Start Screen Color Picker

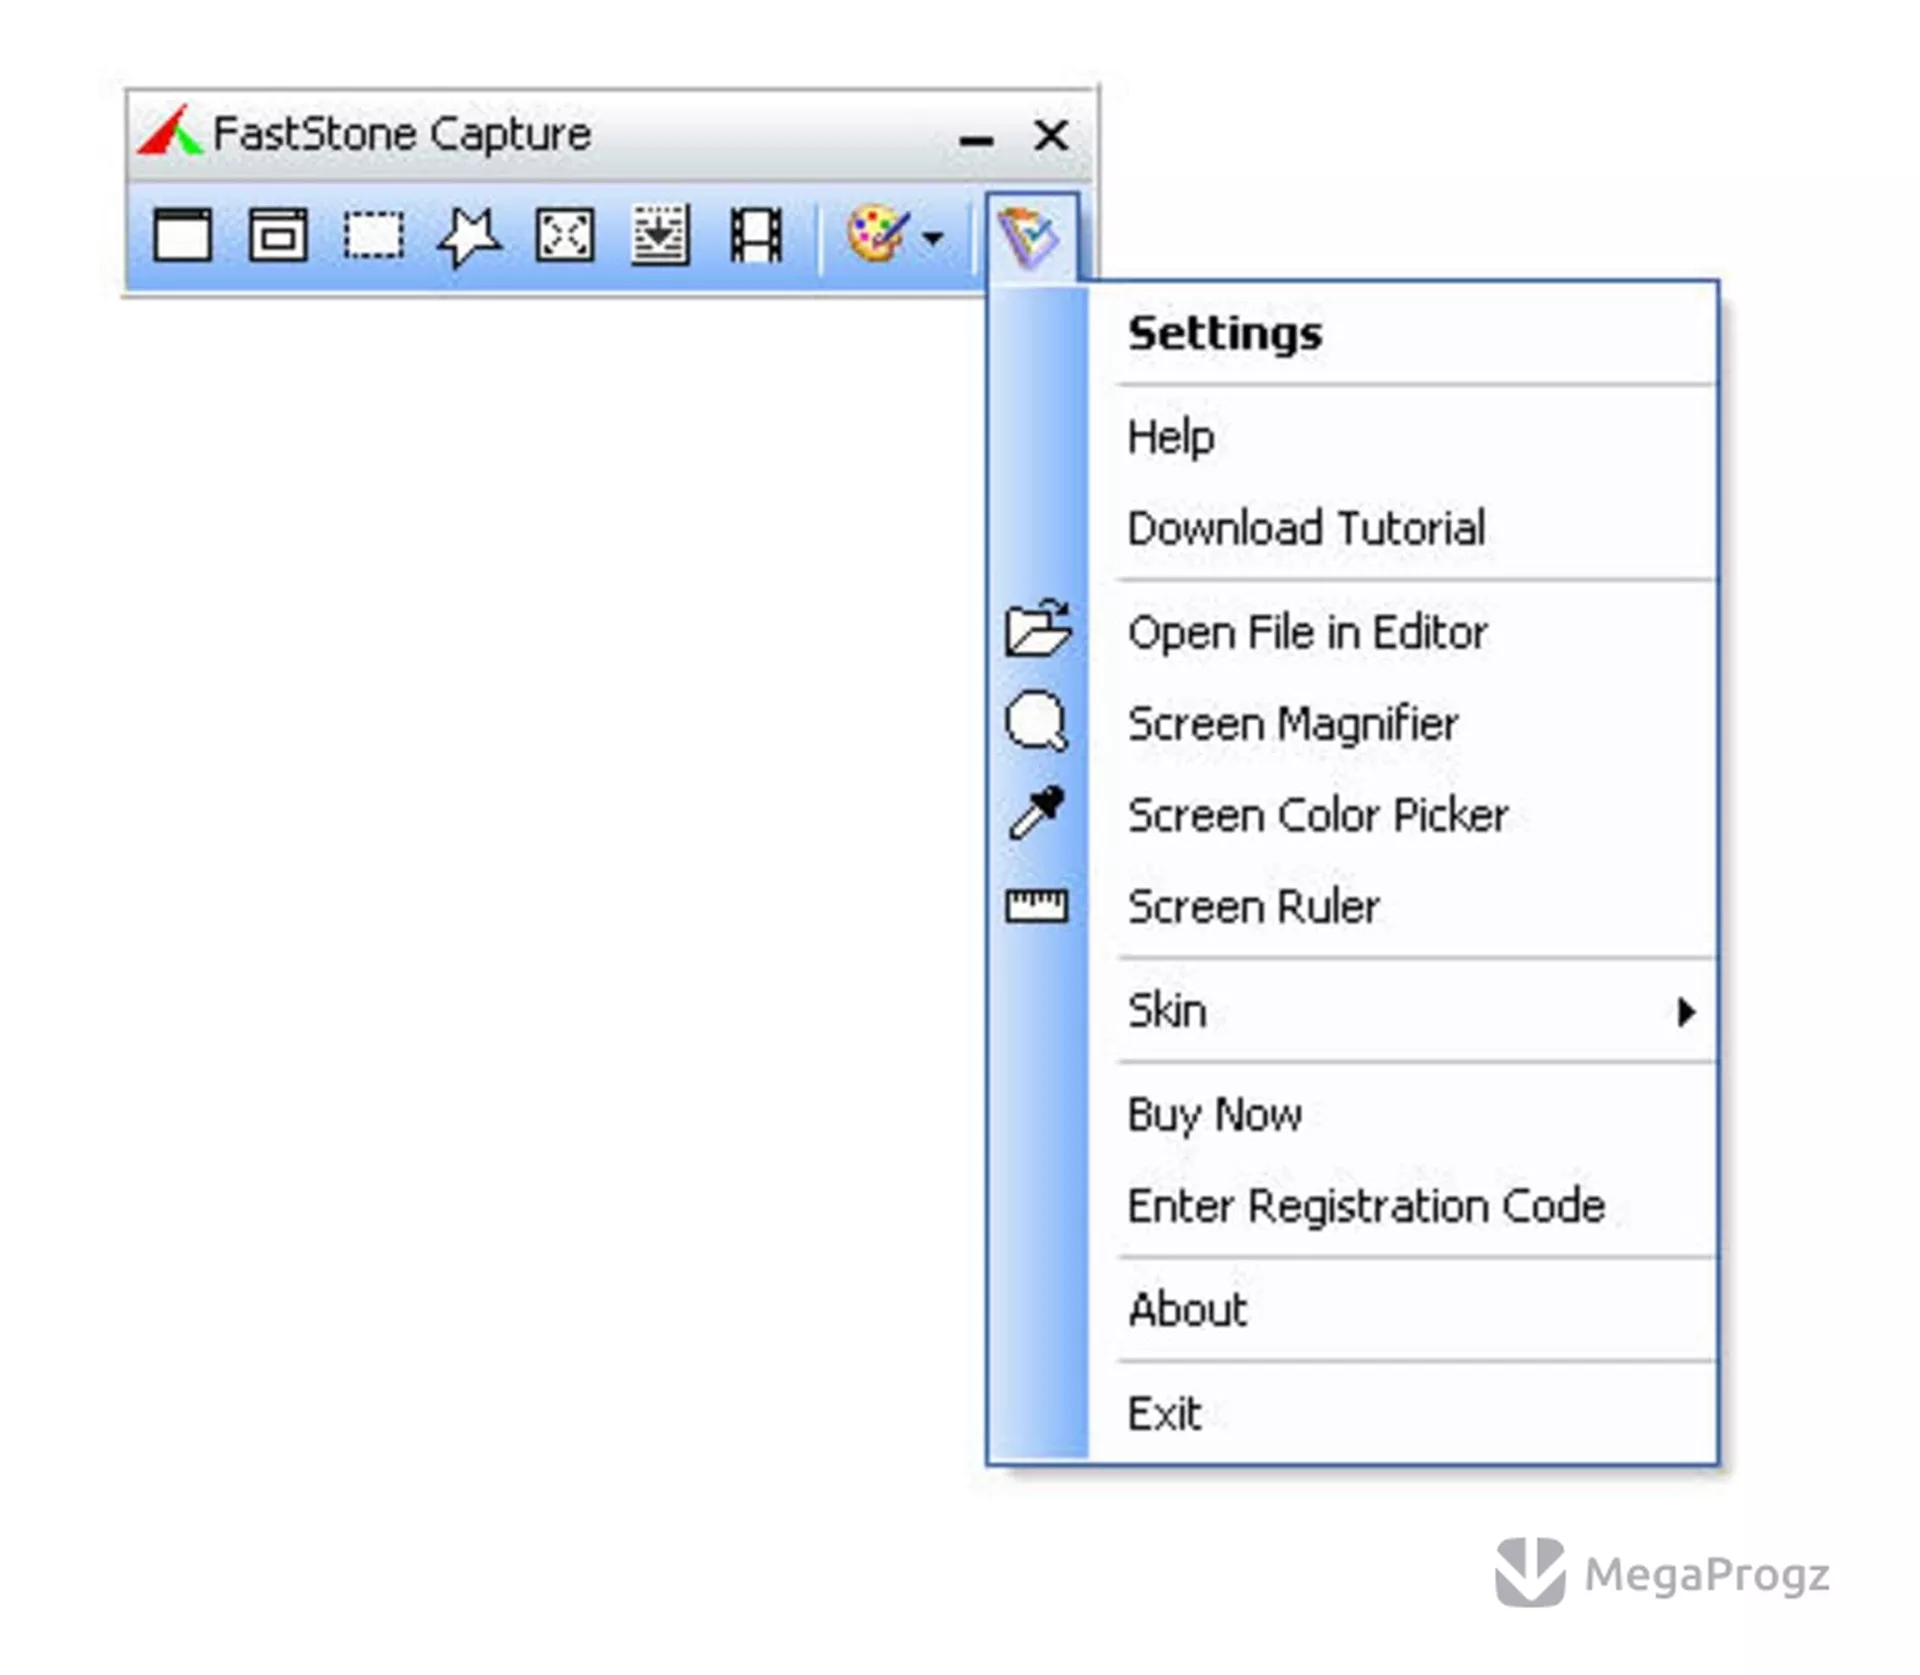coord(1402,815)
